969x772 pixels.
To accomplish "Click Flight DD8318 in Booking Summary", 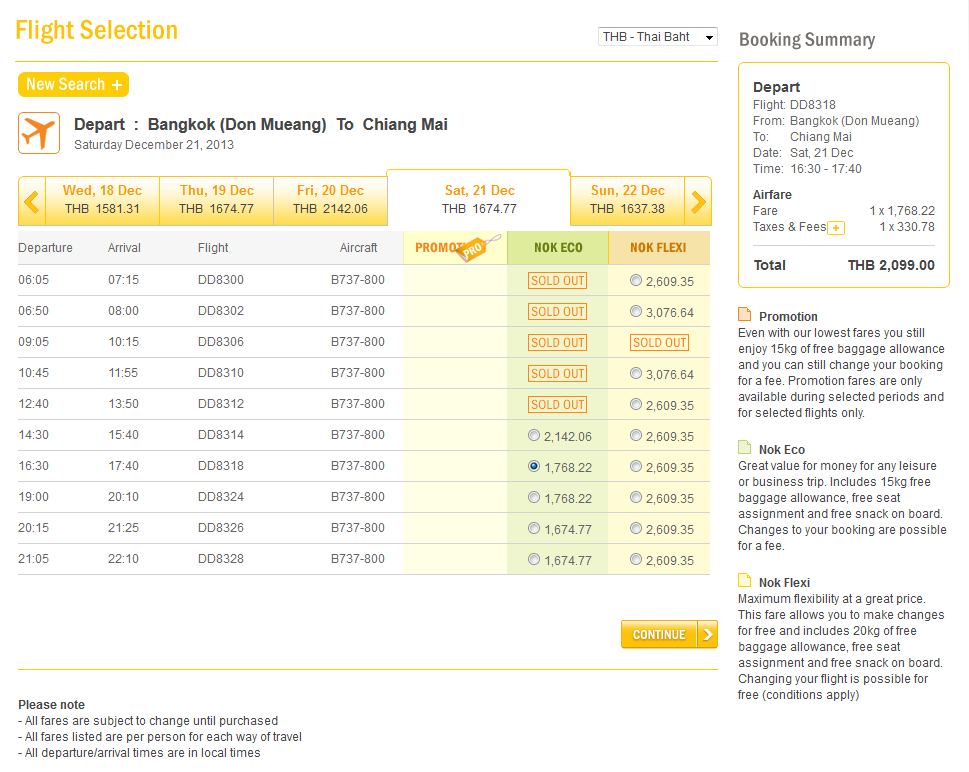I will 794,104.
